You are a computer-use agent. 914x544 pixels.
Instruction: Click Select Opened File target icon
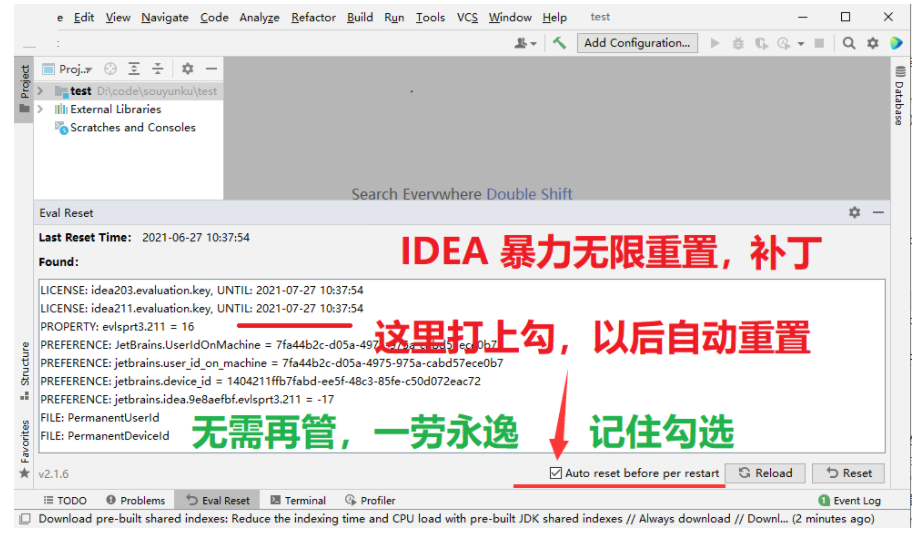click(x=110, y=69)
